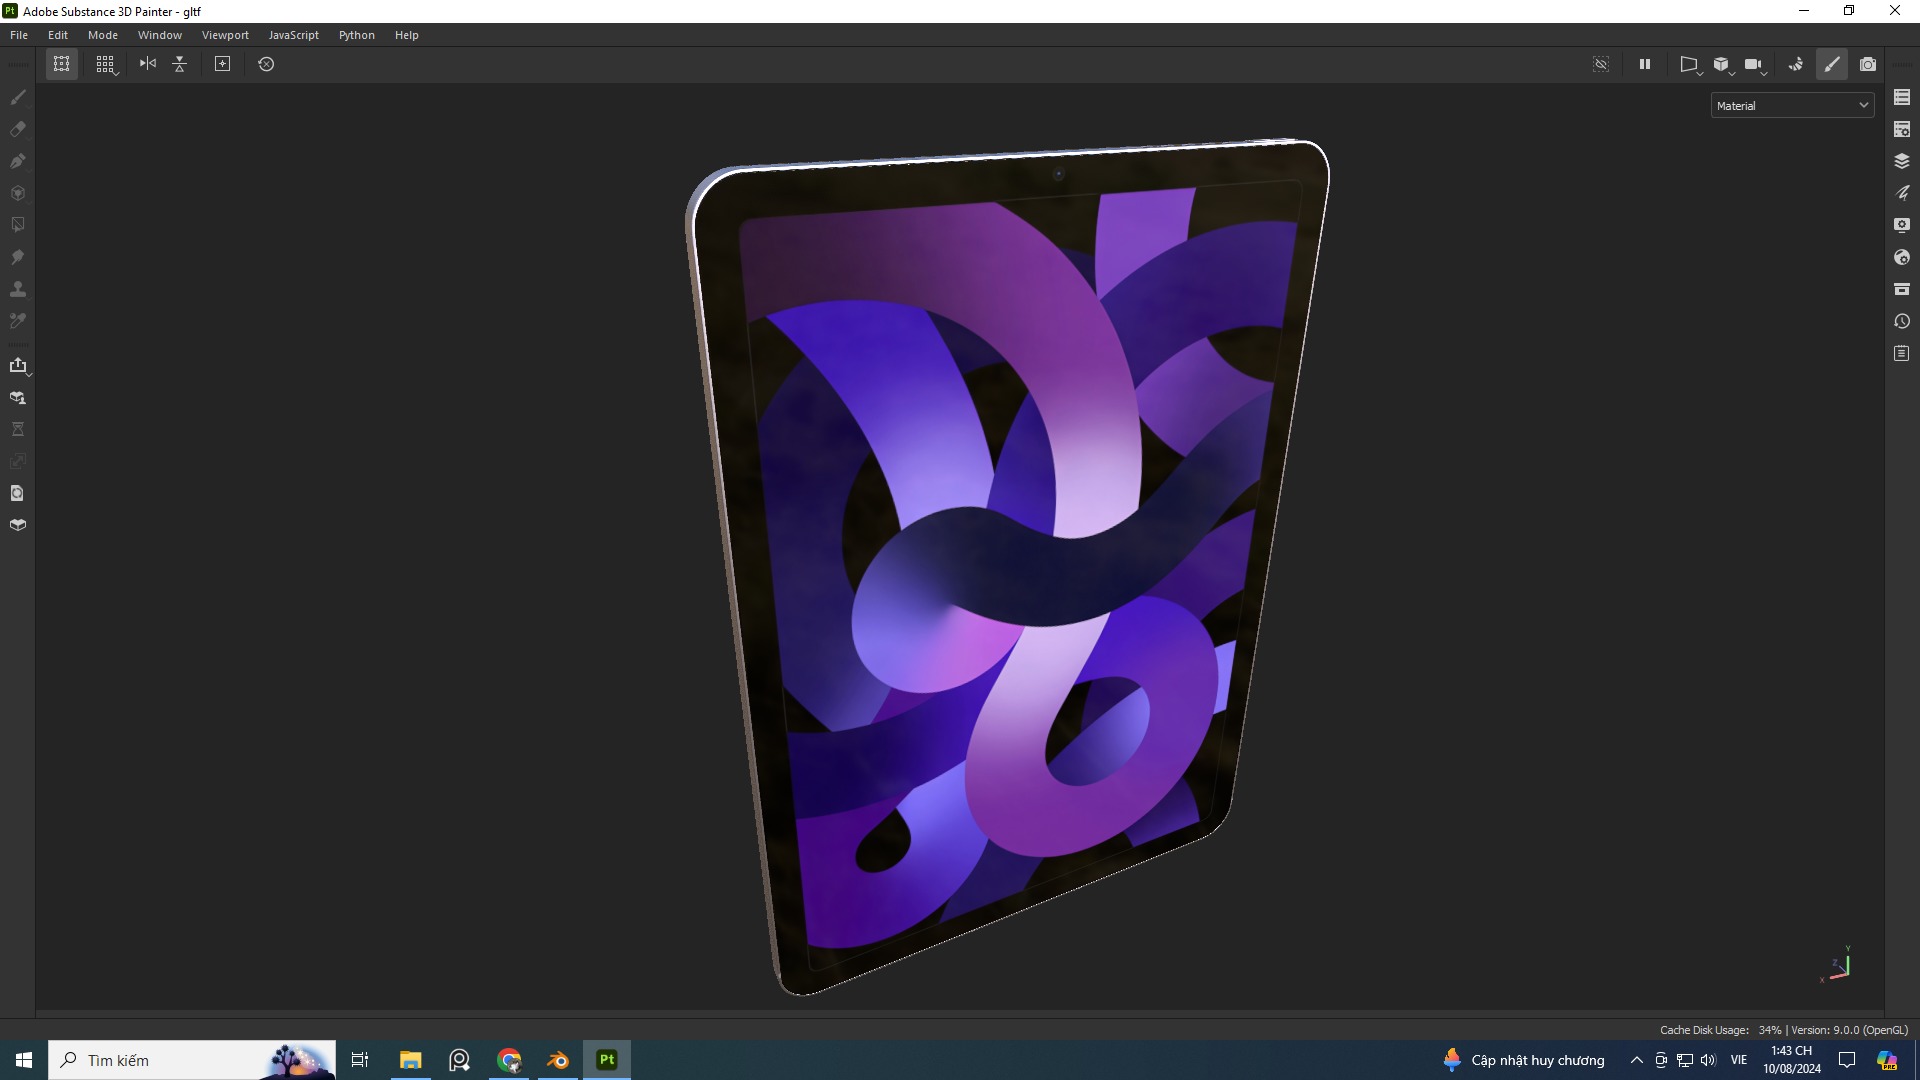Click Cập nhật huy chương taskbar notification
Screen dimensions: 1920x1080
1524,1060
